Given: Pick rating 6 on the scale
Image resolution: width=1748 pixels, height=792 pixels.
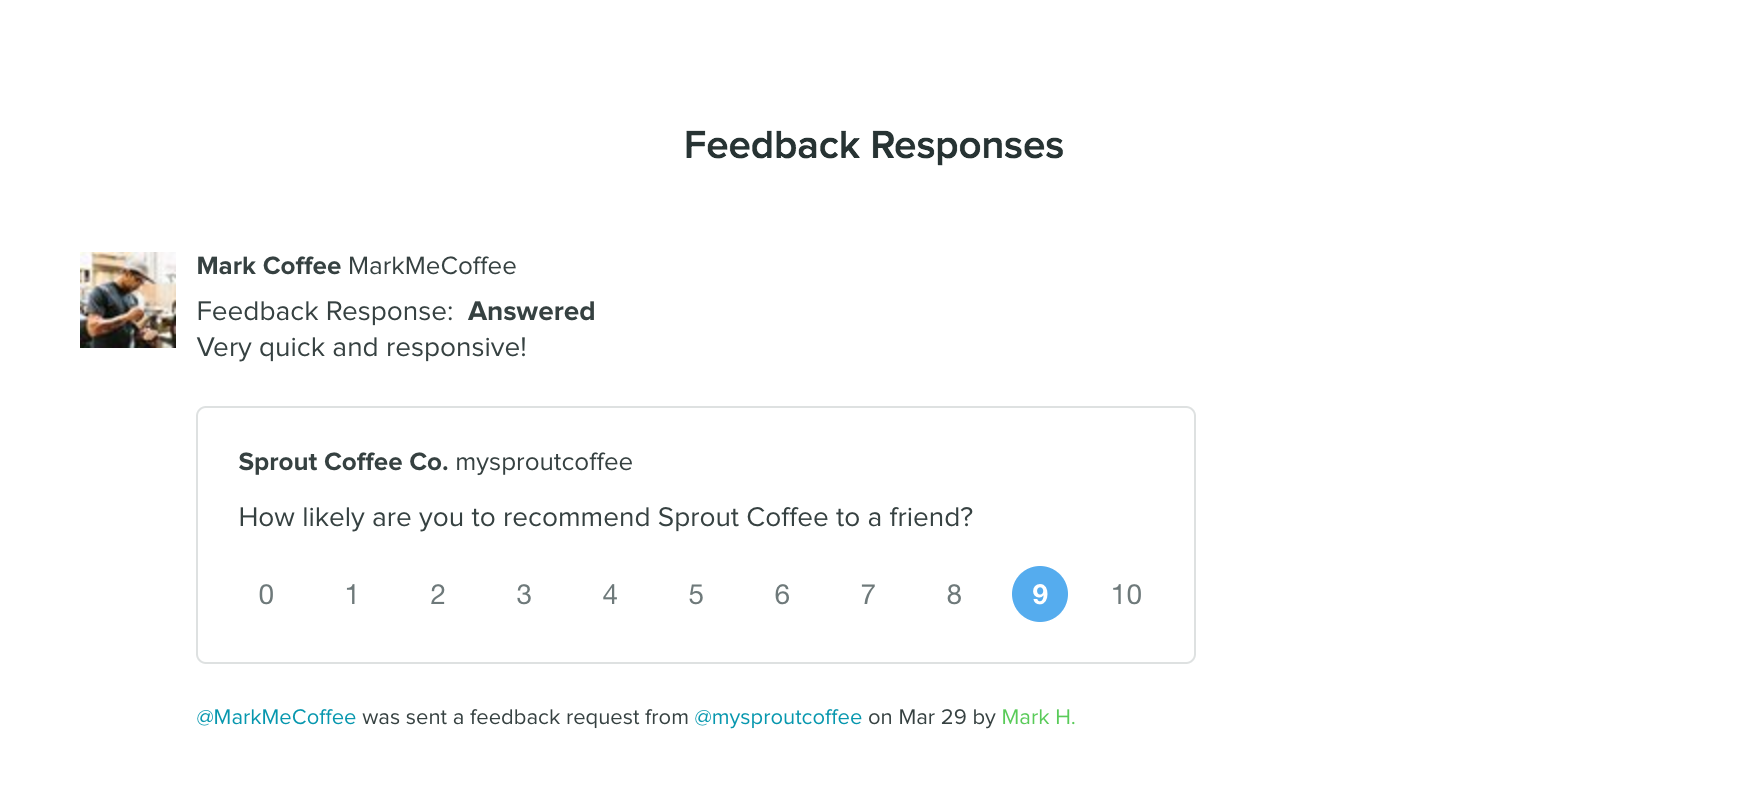Looking at the screenshot, I should (782, 594).
